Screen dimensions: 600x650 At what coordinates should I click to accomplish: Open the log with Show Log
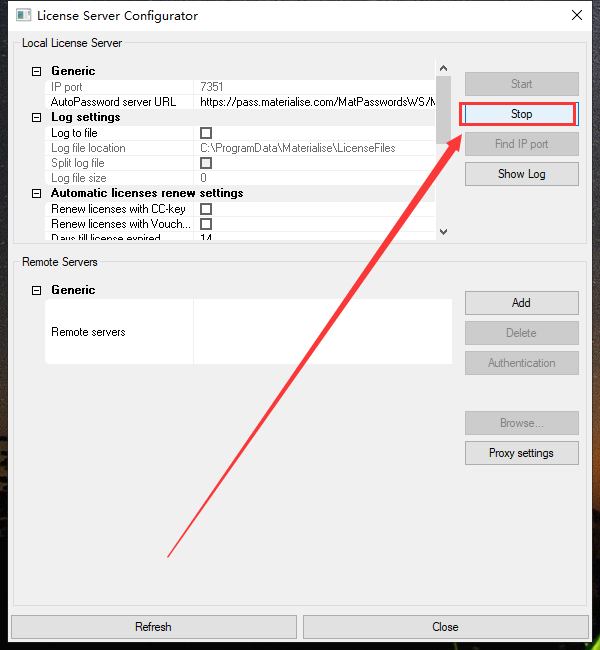click(x=521, y=174)
